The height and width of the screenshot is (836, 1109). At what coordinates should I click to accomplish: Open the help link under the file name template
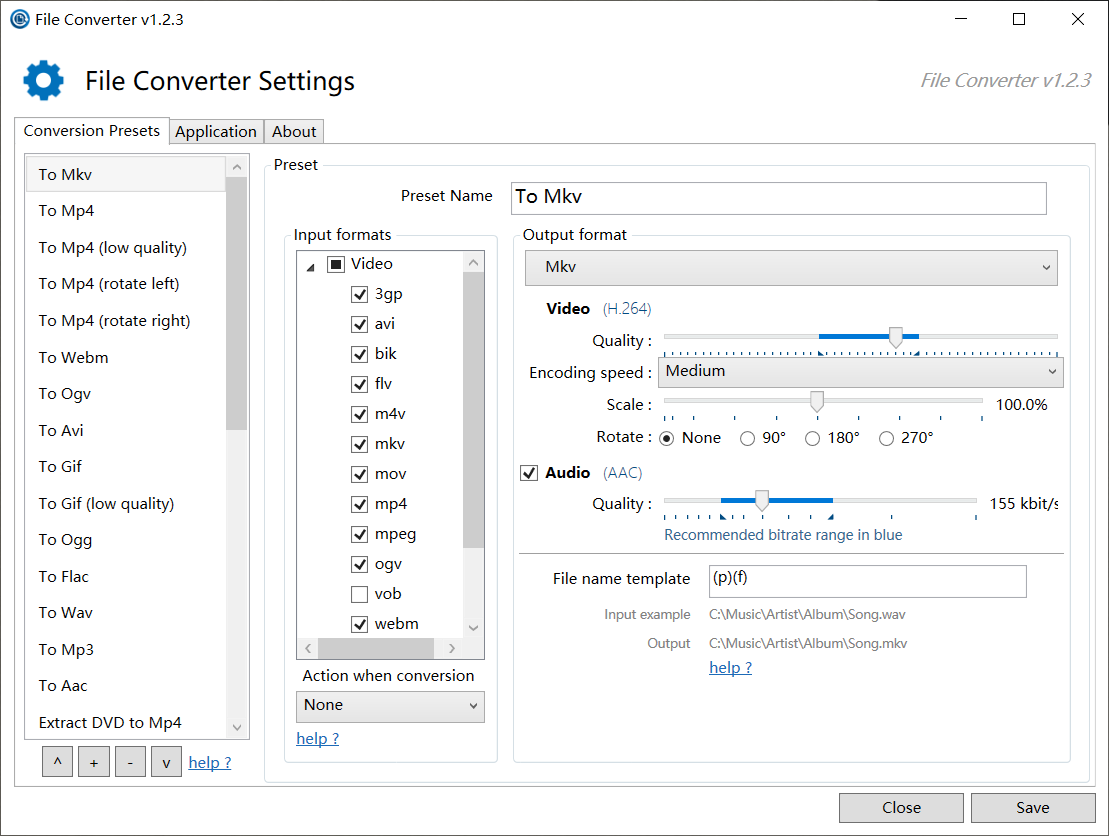point(729,667)
